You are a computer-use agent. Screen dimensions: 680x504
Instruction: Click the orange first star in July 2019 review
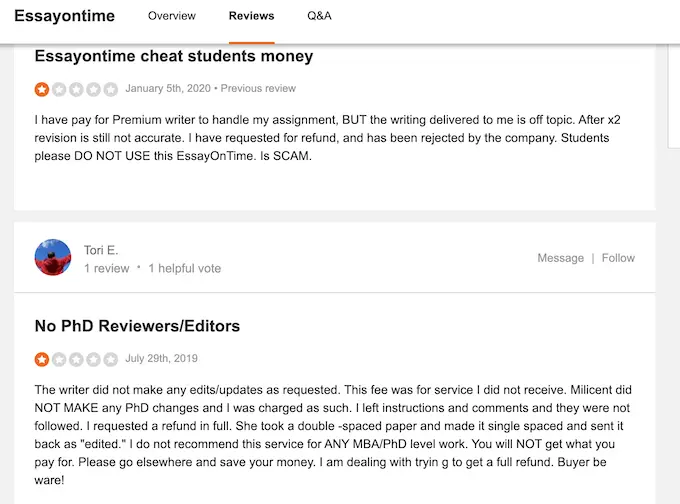tap(42, 359)
